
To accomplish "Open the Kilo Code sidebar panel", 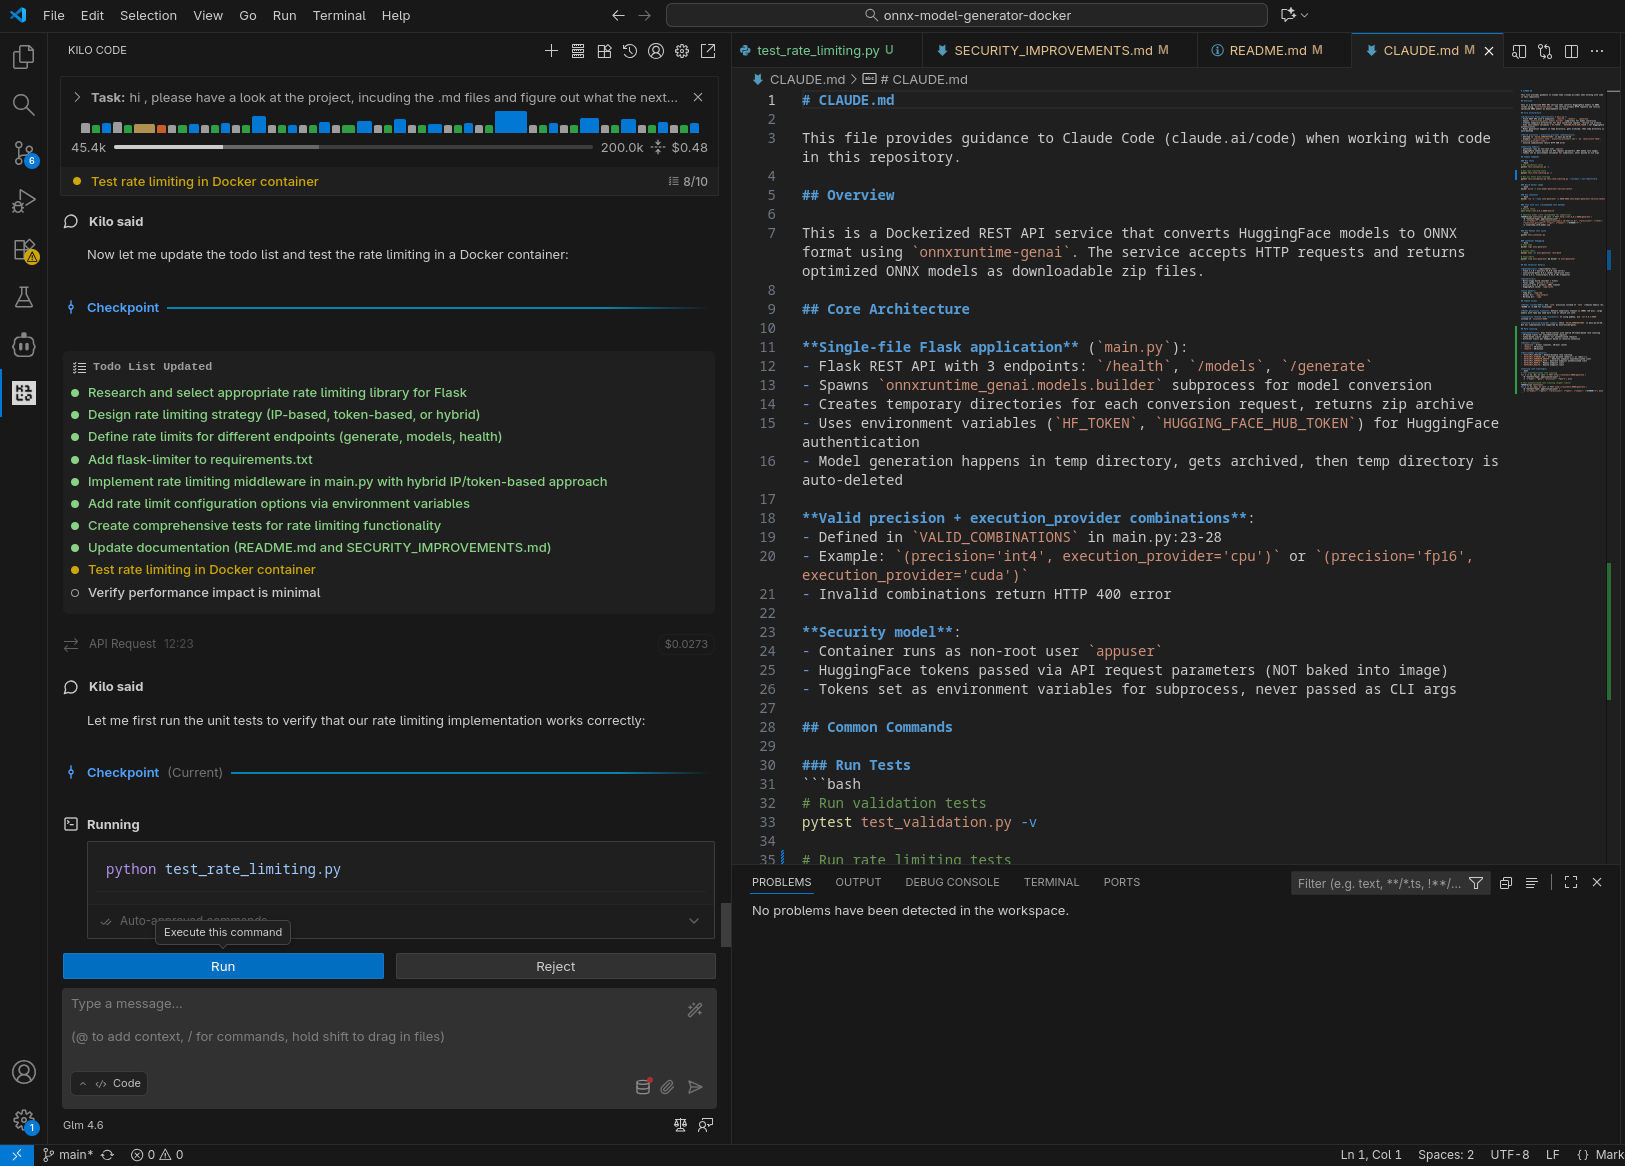I will pos(23,393).
